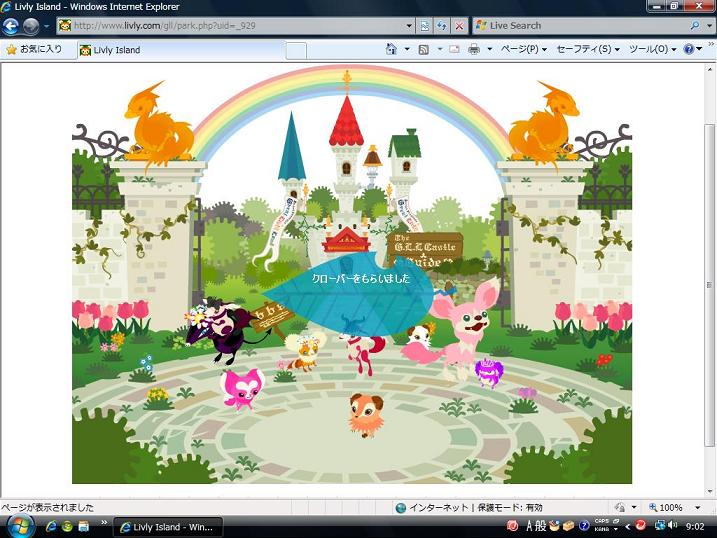717x538 pixels.
Task: Open the ページ(P) menu
Action: (524, 49)
